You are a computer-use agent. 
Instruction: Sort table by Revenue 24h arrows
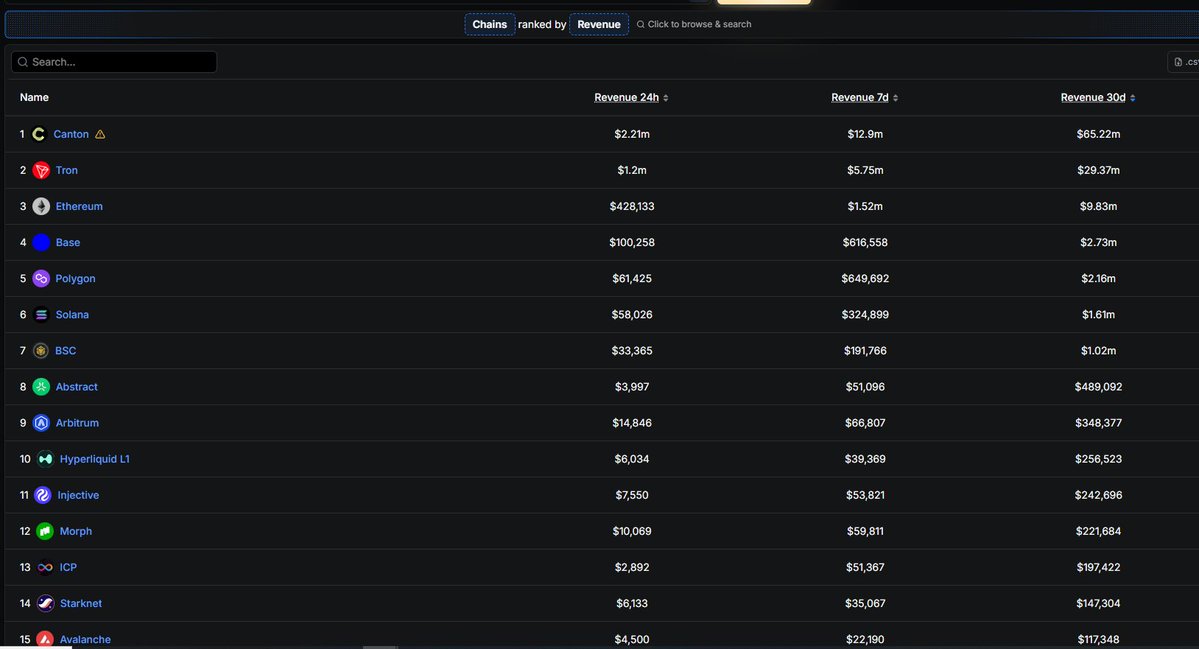pyautogui.click(x=666, y=98)
